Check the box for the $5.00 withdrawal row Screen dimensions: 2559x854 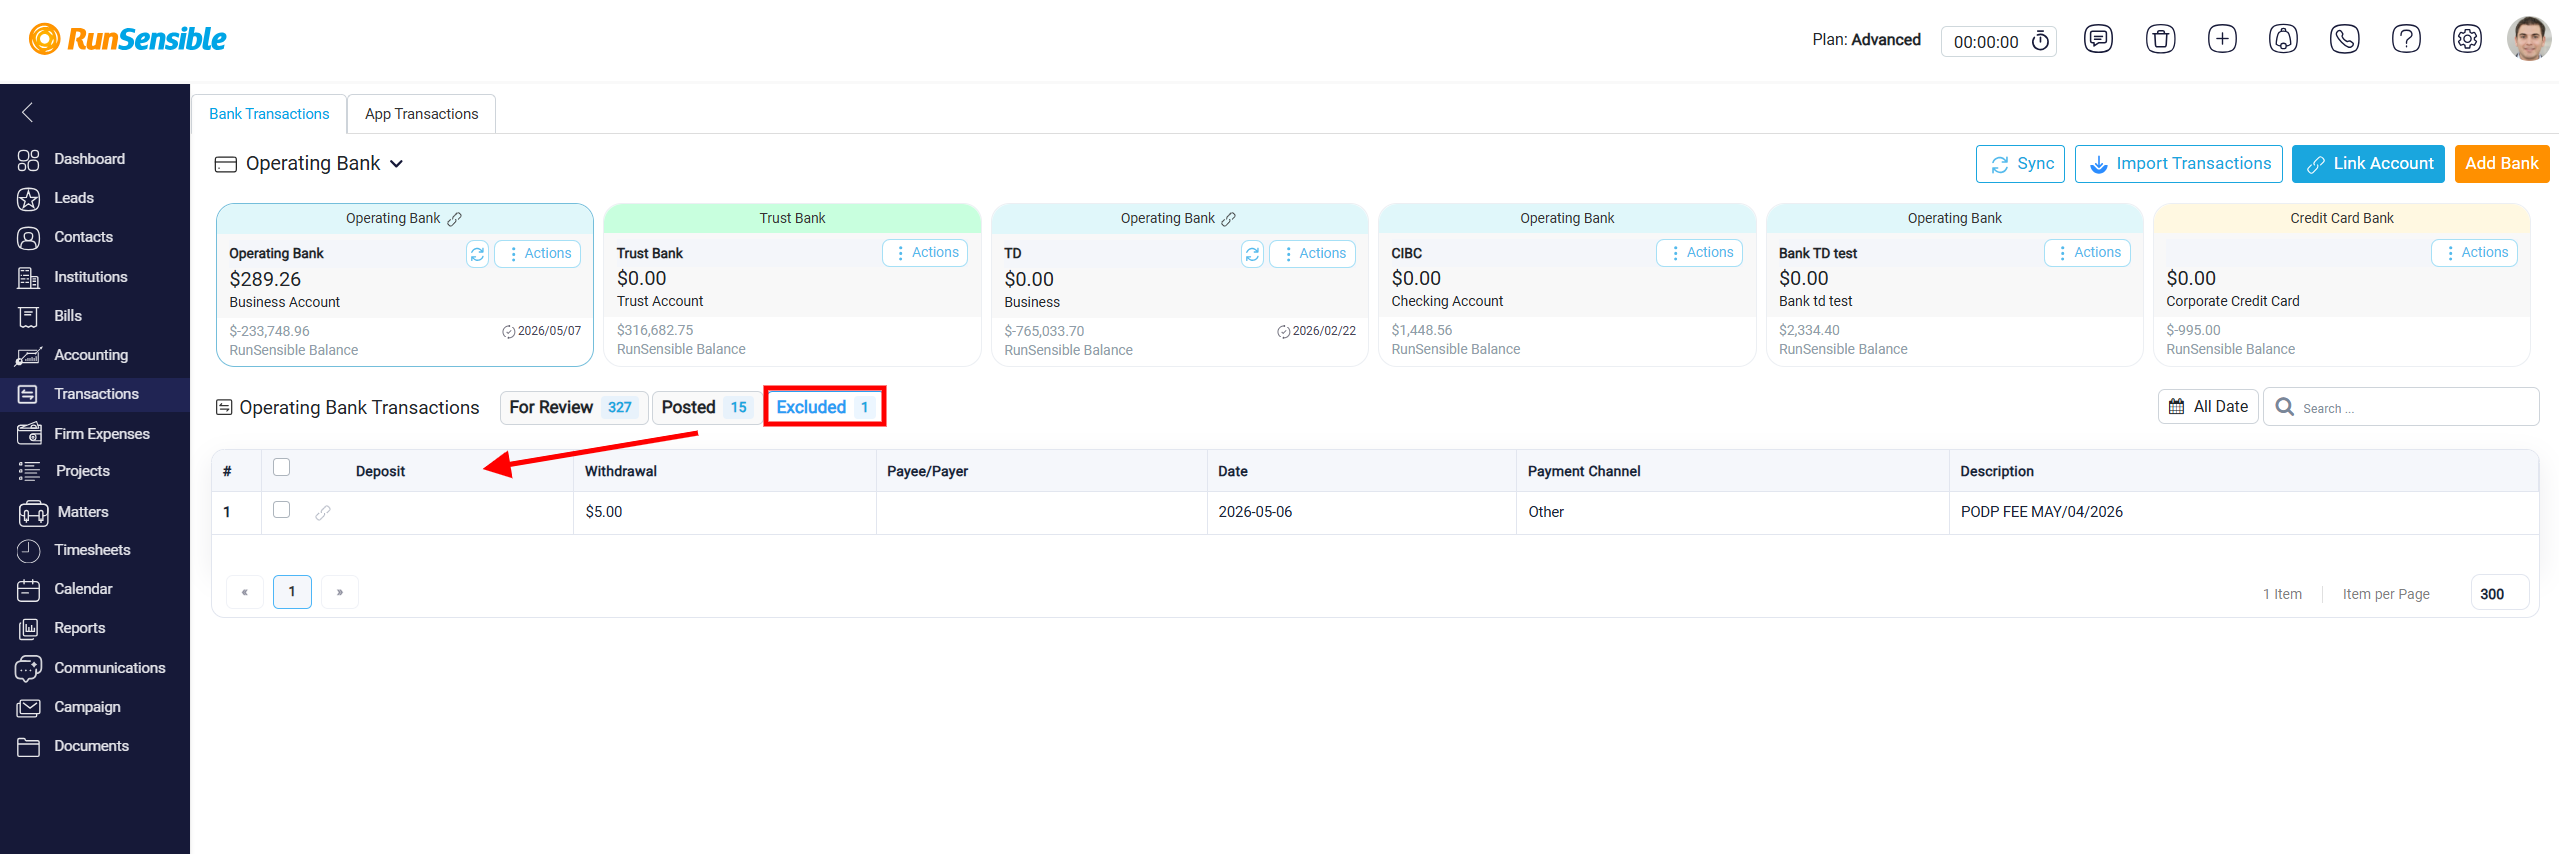point(282,510)
